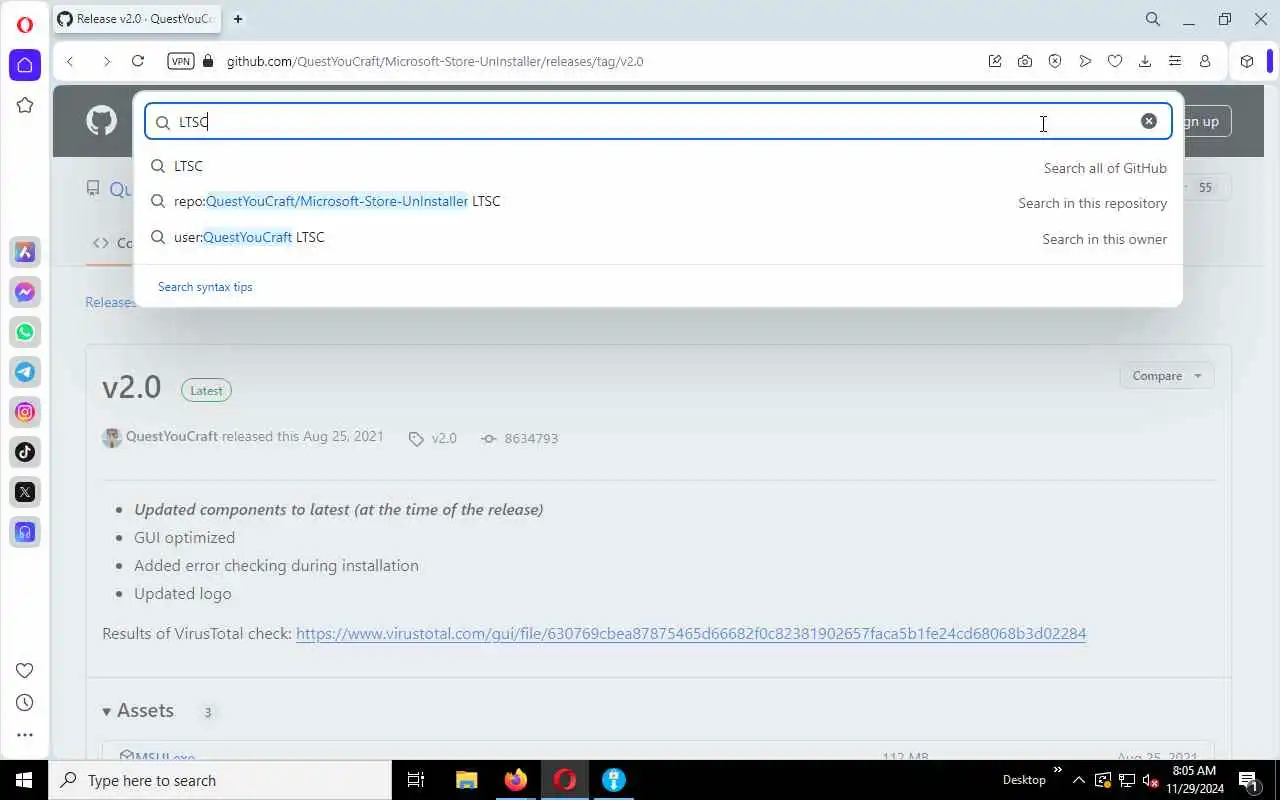Open the VirusTotal results link
This screenshot has height=800, width=1280.
(691, 634)
